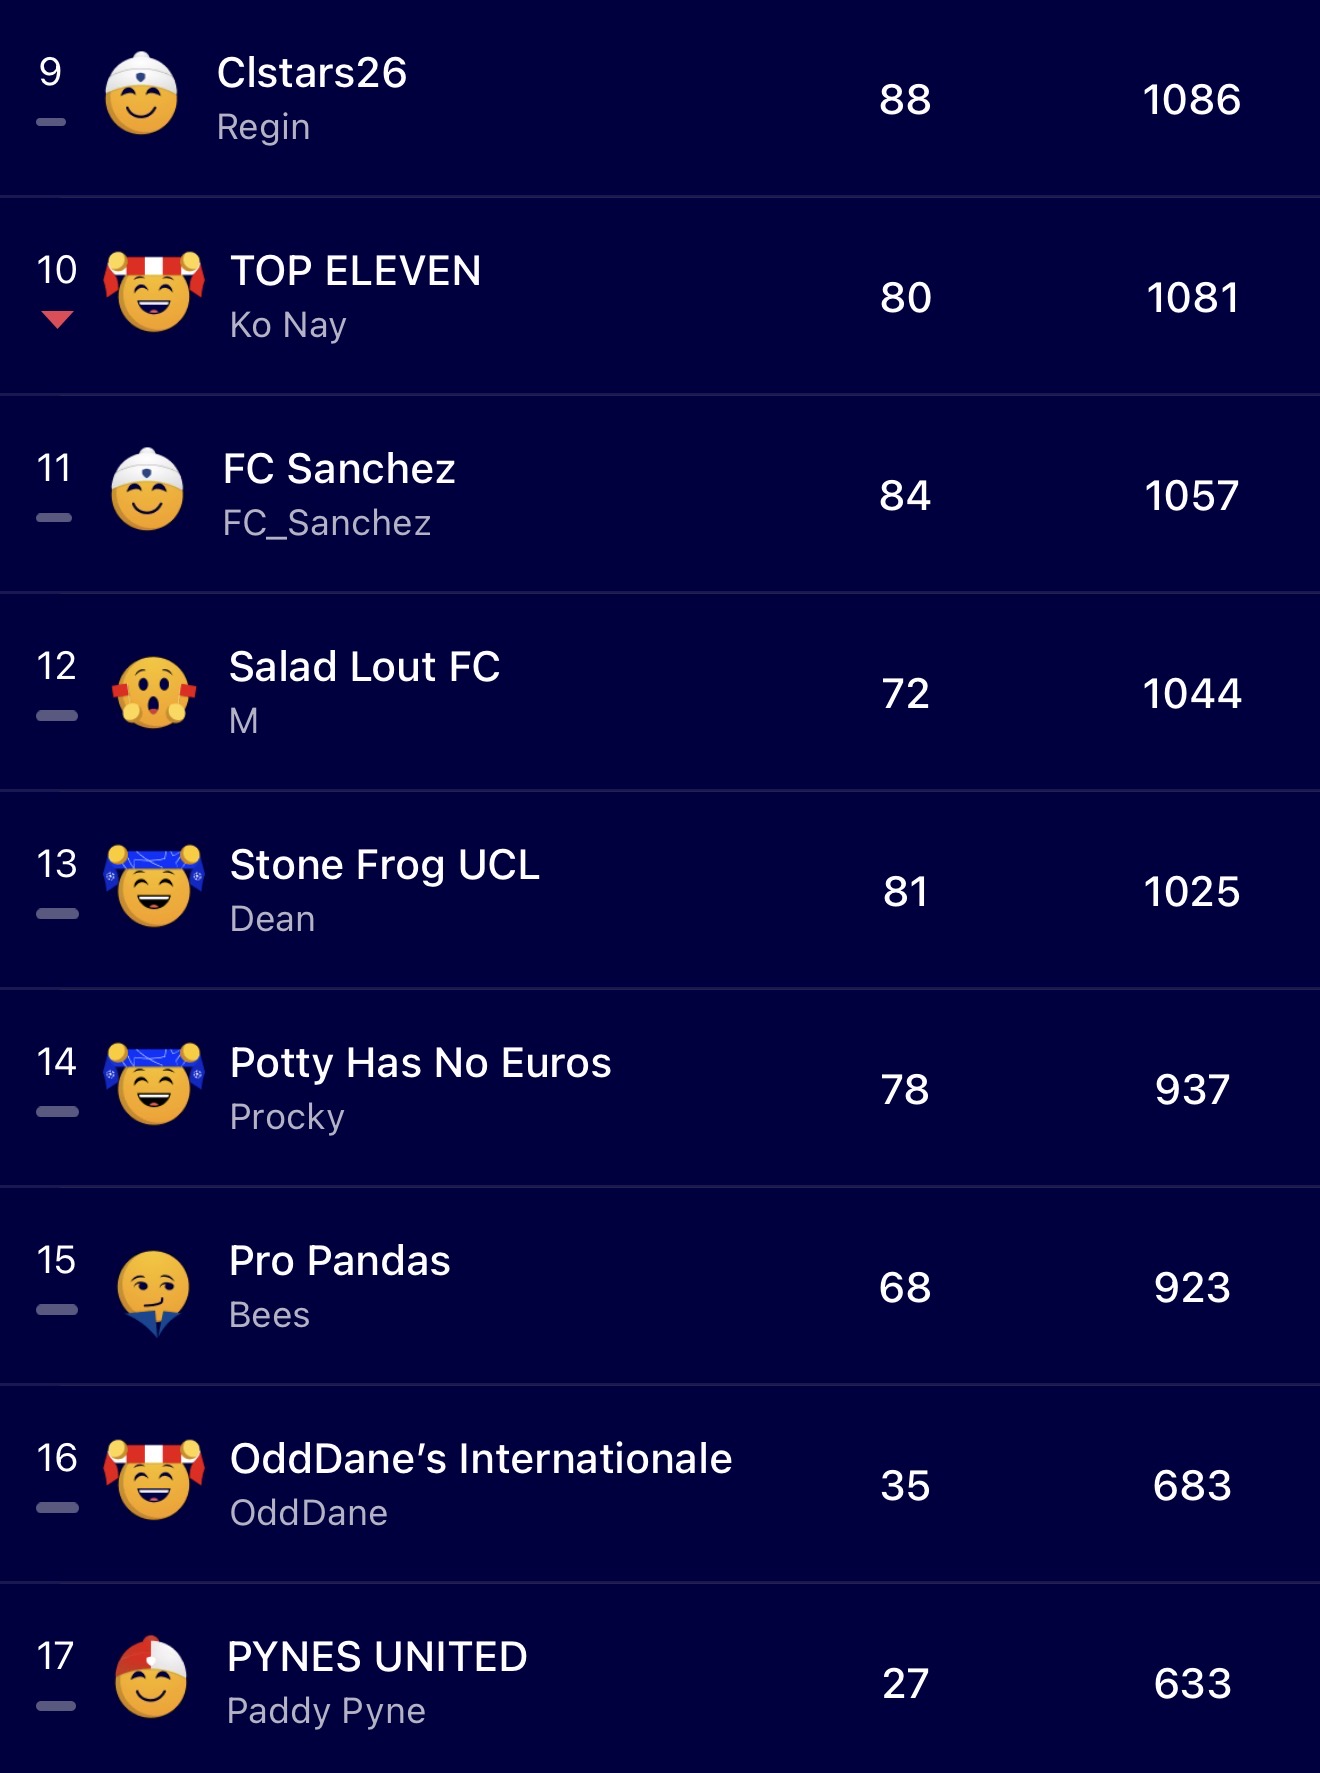Click the FC Sanchez avatar icon
The image size is (1320, 1773).
pos(147,490)
